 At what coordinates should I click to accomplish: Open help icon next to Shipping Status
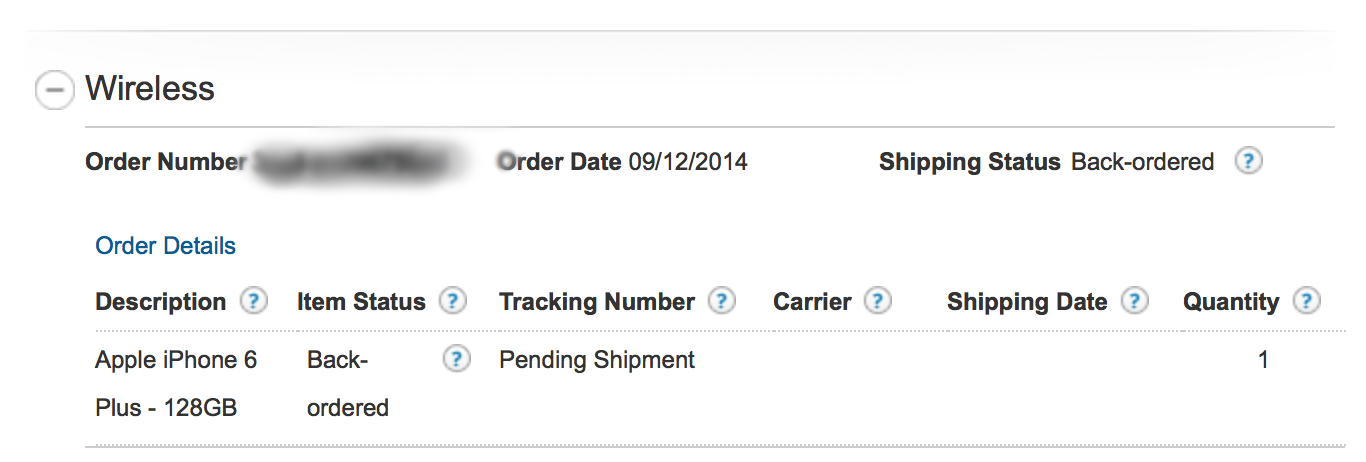coord(1247,162)
